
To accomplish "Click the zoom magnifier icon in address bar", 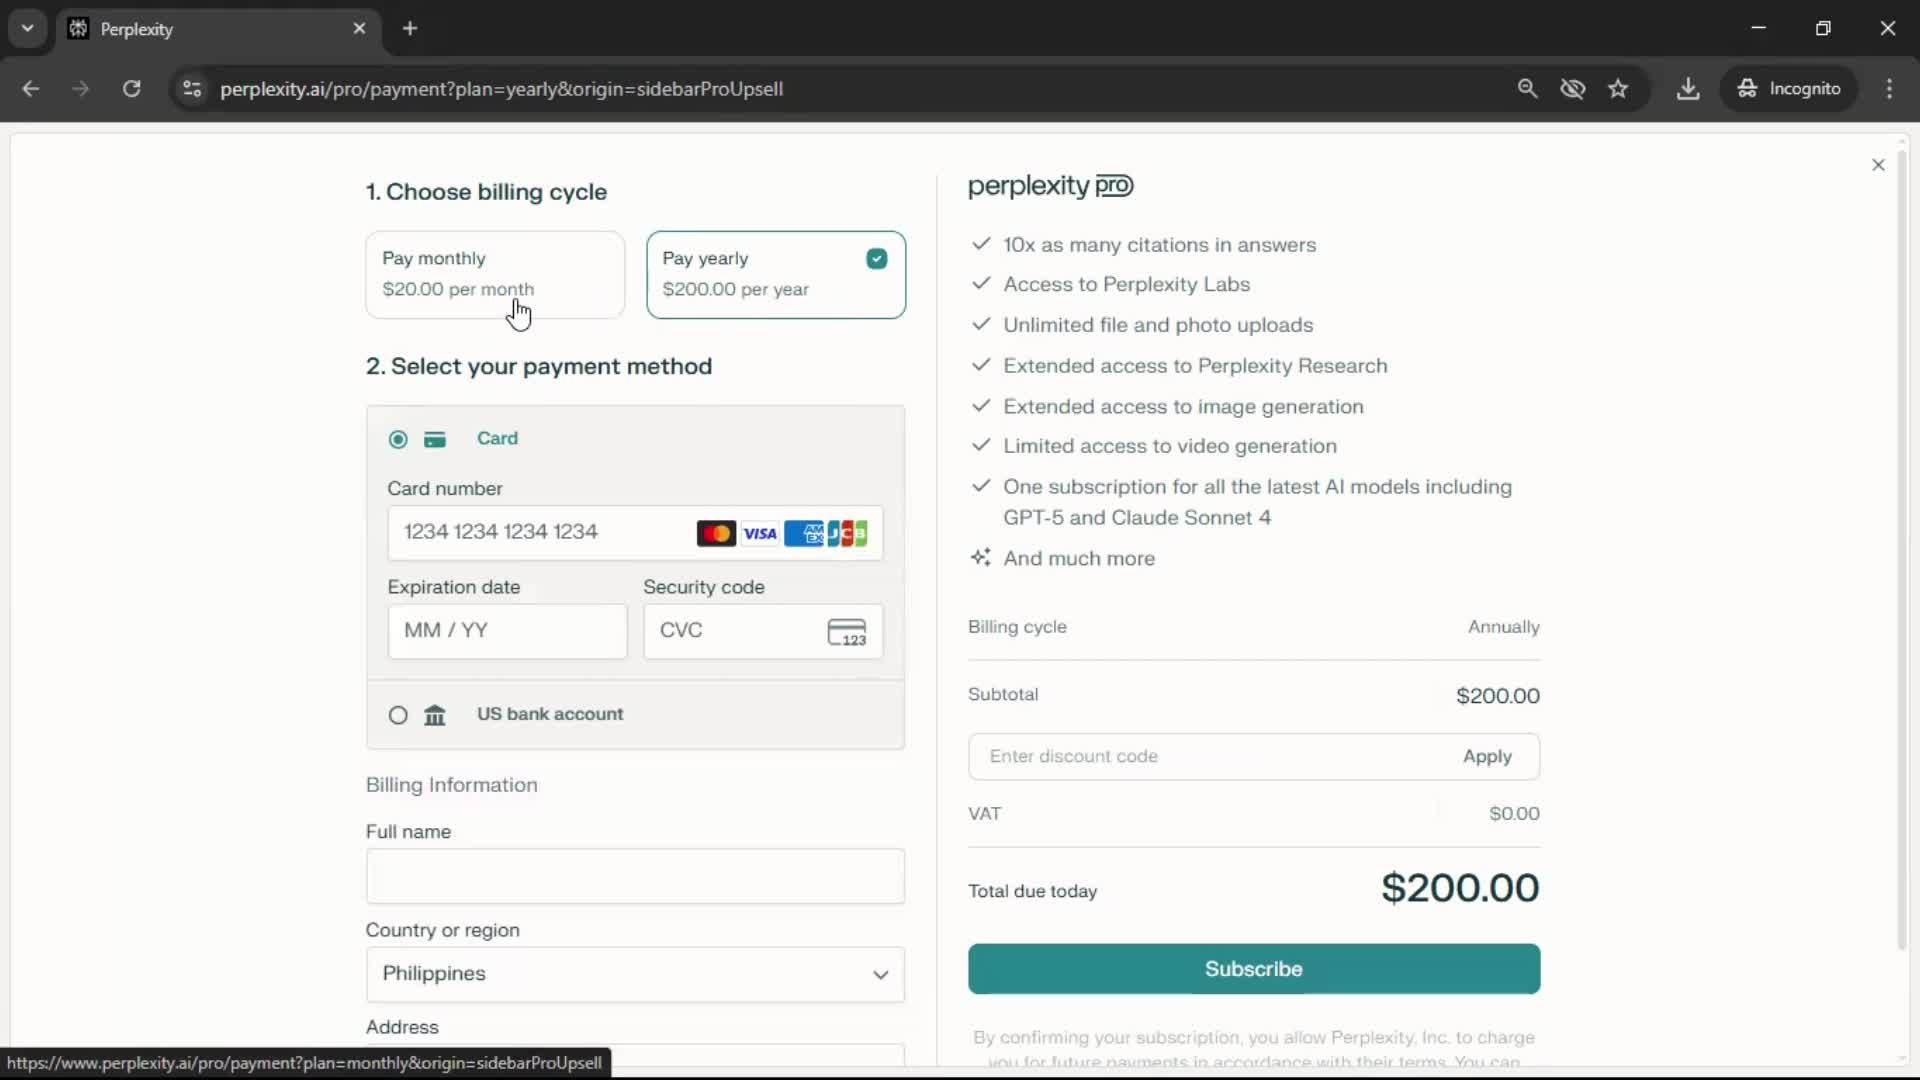I will point(1527,89).
